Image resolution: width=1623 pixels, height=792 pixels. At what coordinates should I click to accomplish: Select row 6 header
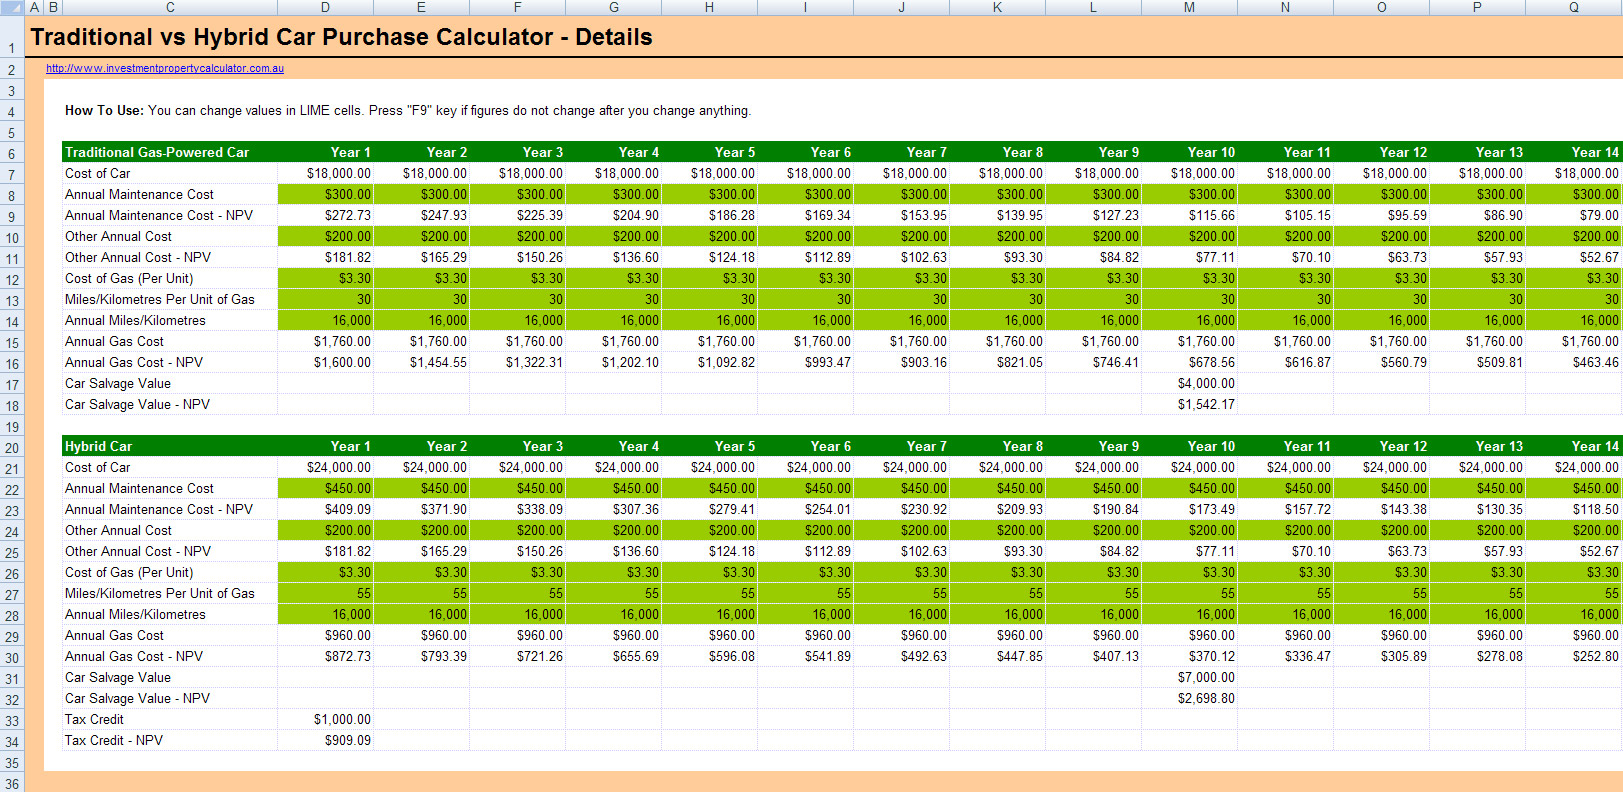(x=12, y=154)
